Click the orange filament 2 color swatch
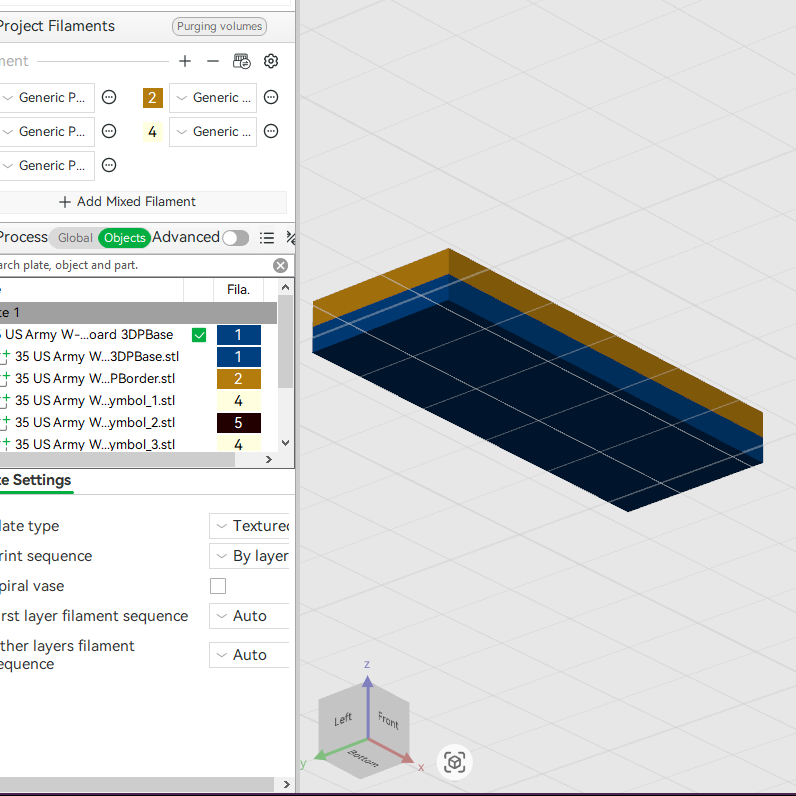Viewport: 796px width, 796px height. pyautogui.click(x=153, y=98)
